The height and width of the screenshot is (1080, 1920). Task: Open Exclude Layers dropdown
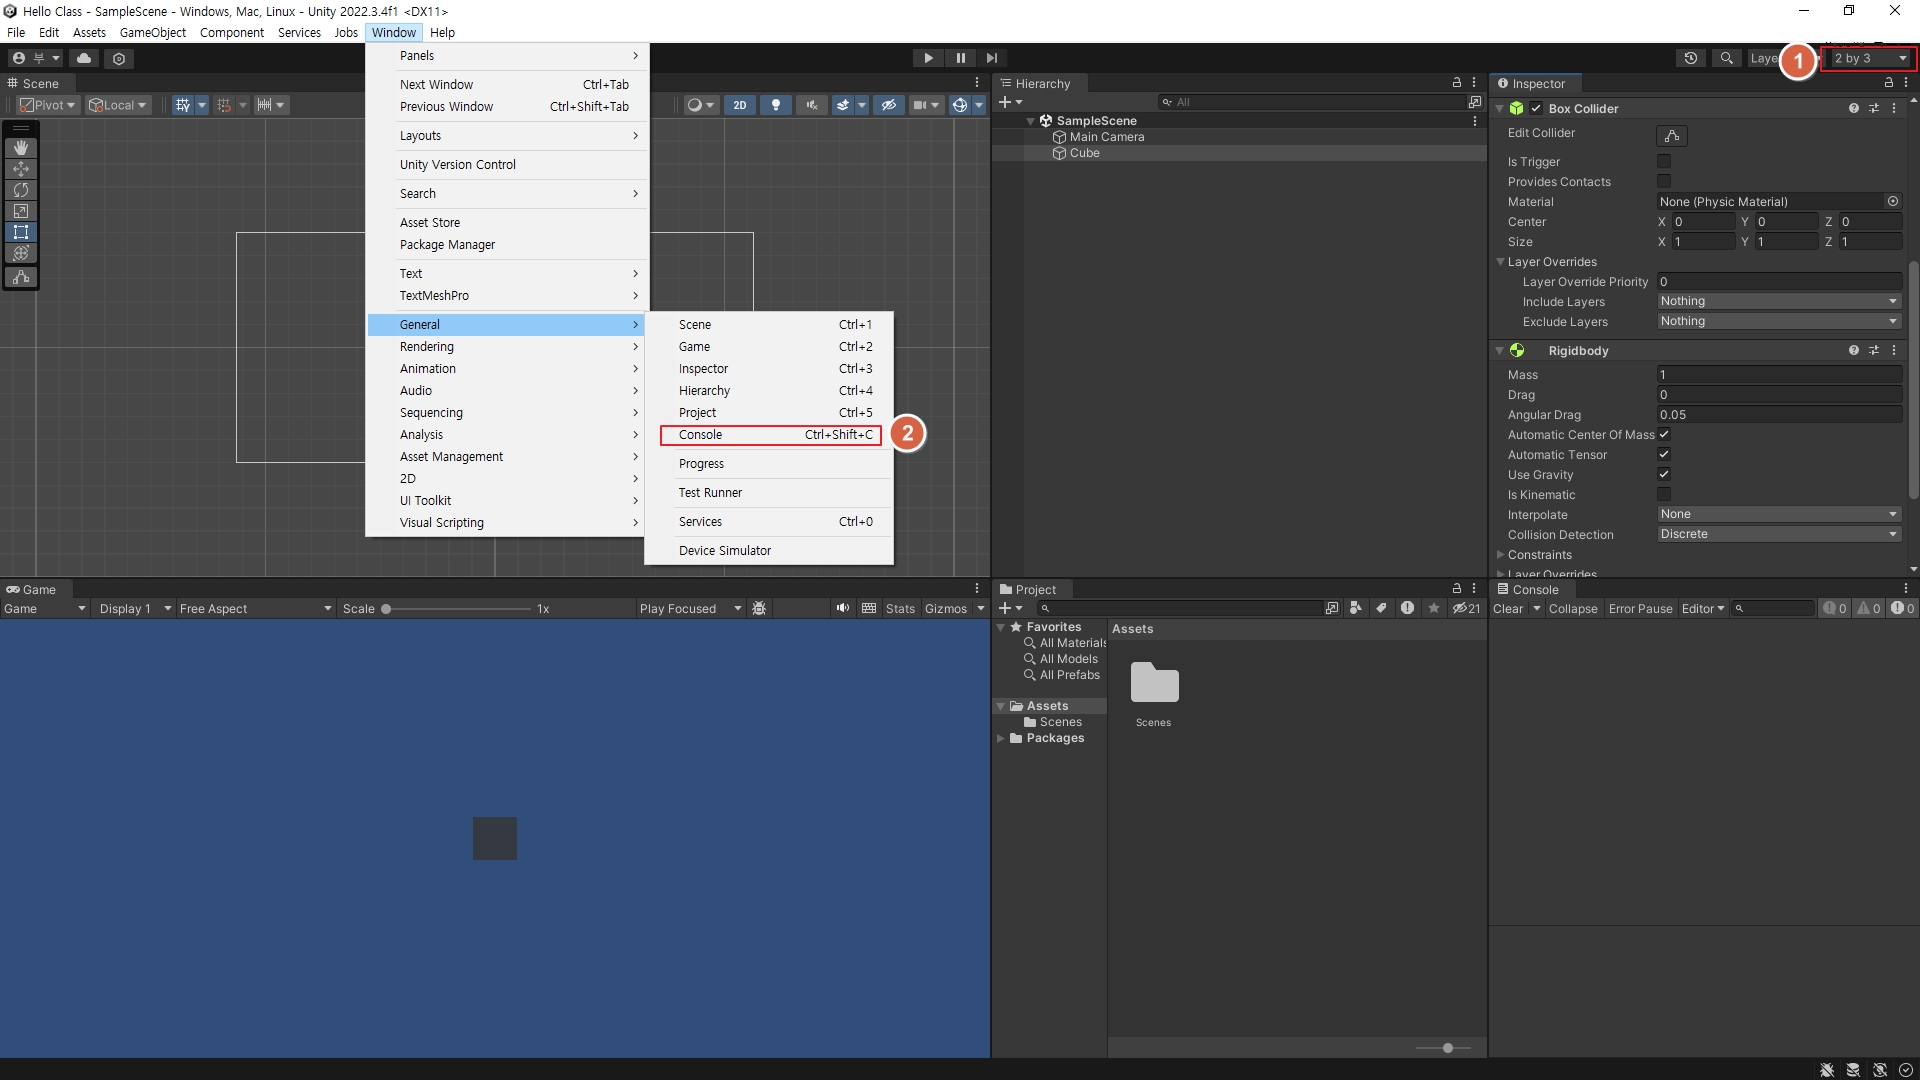click(1779, 321)
